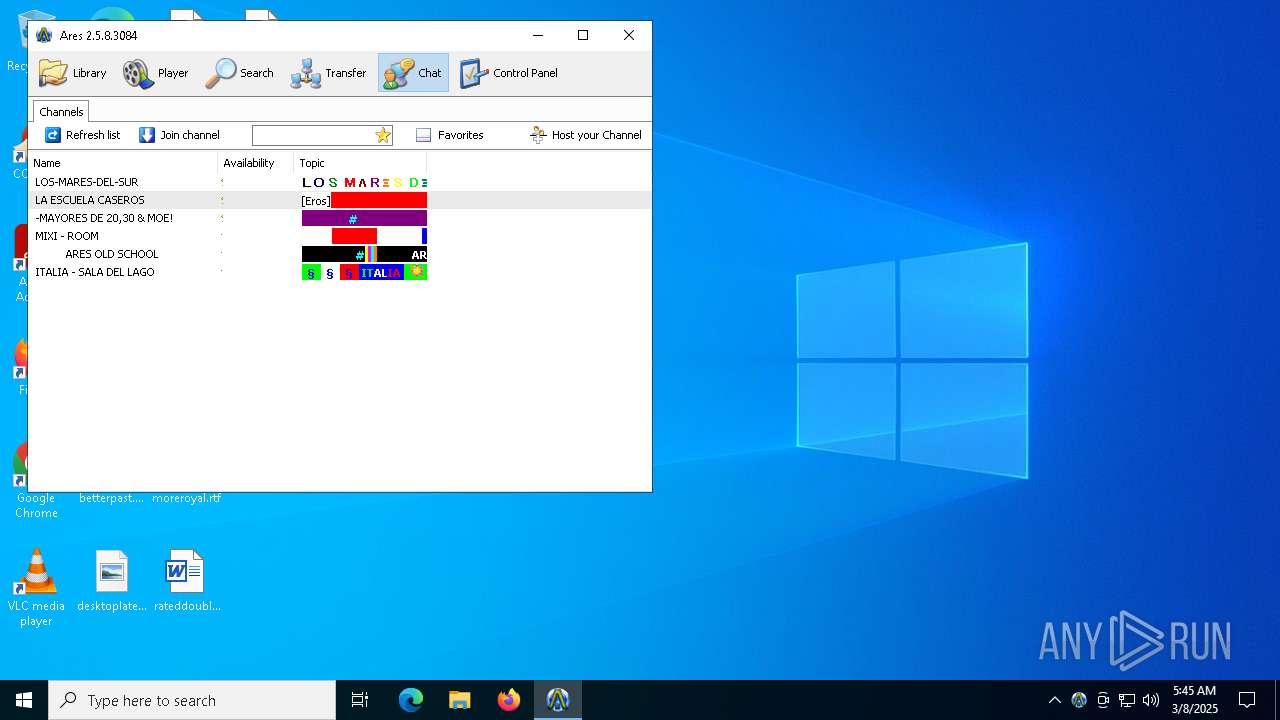Switch to the Channels tab
Image resolution: width=1280 pixels, height=720 pixels.
tap(61, 112)
